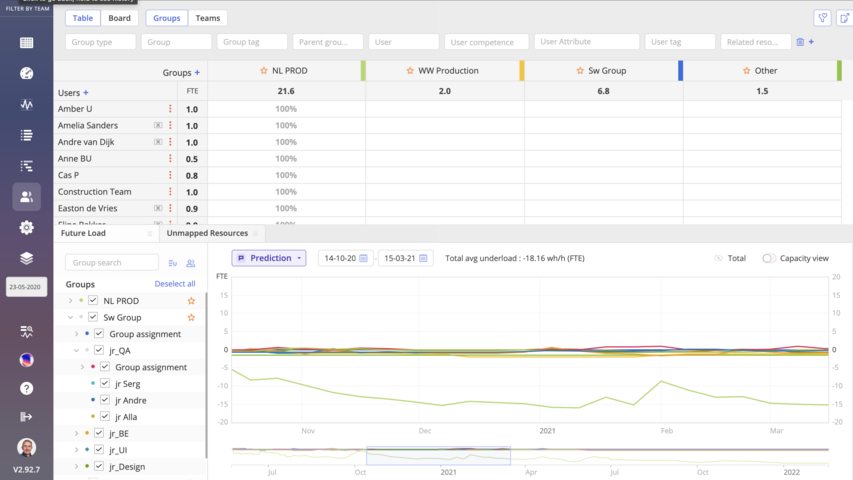Switch to the Board view tab
This screenshot has height=480, width=853.
(x=119, y=18)
